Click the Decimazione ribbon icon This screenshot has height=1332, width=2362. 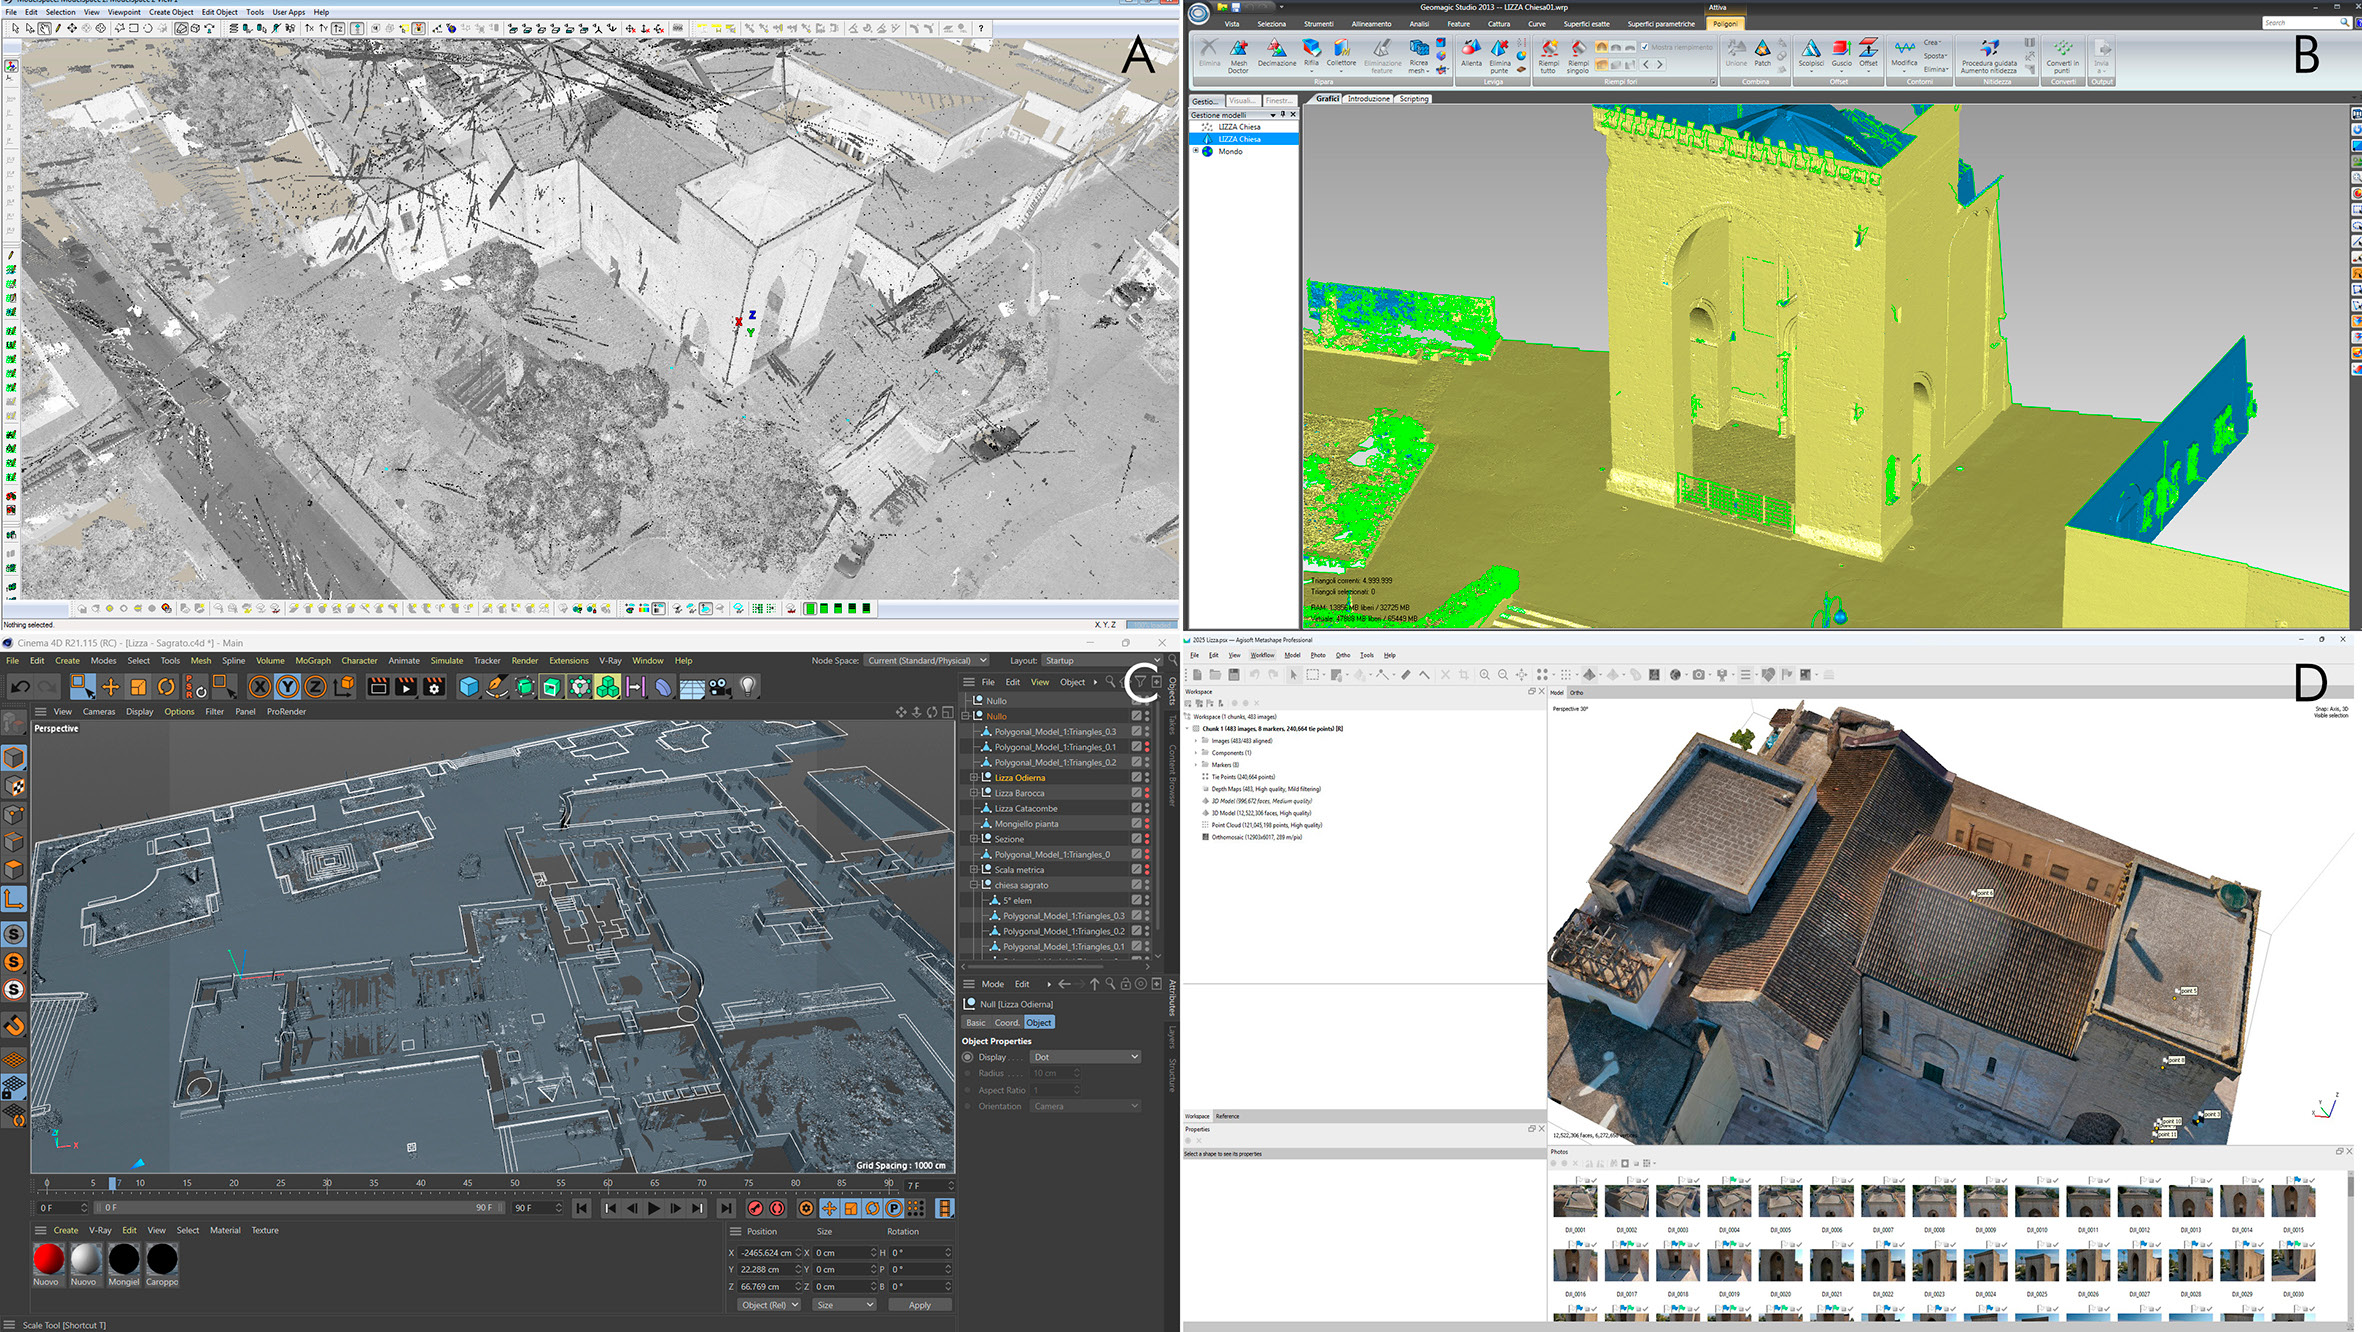coord(1276,54)
